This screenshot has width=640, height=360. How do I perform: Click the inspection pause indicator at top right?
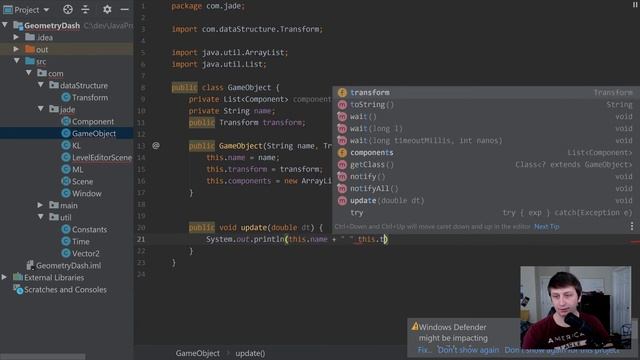click(x=635, y=5)
